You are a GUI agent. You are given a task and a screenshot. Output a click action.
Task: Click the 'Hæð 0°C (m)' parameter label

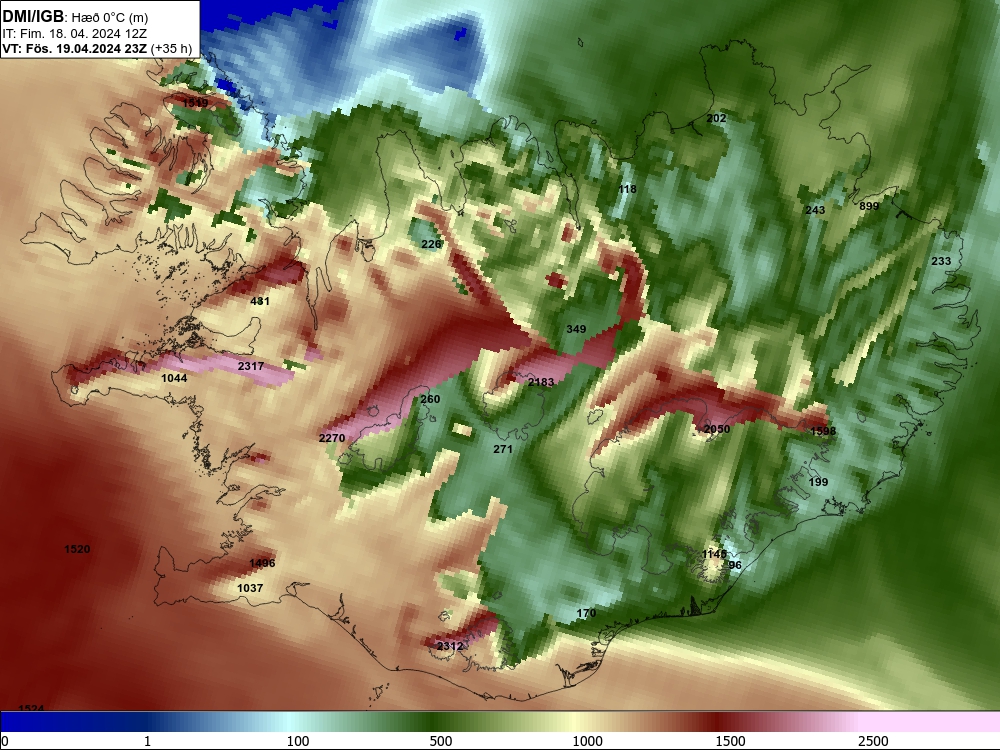tap(110, 17)
